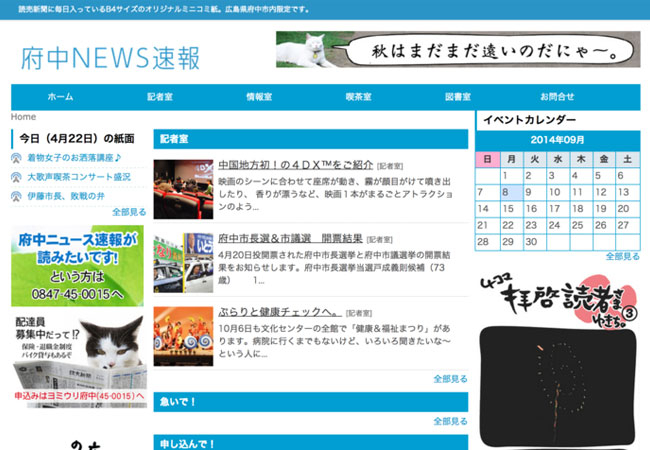Click the icon beside 着物女子のお洒落講座
The width and height of the screenshot is (650, 450).
coord(17,158)
